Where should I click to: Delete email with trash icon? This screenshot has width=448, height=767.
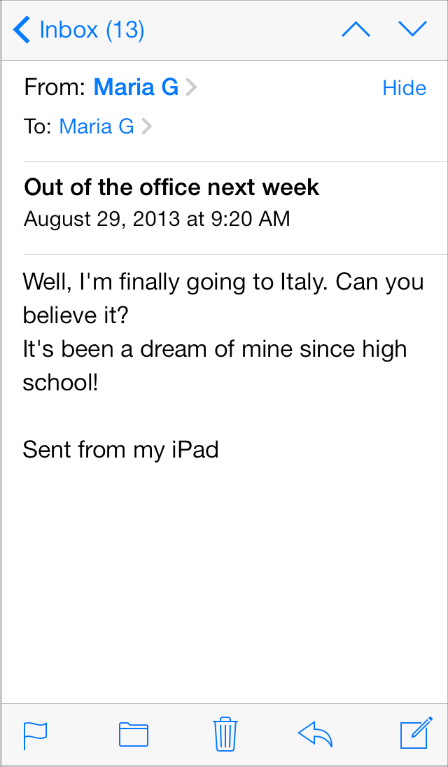(225, 733)
